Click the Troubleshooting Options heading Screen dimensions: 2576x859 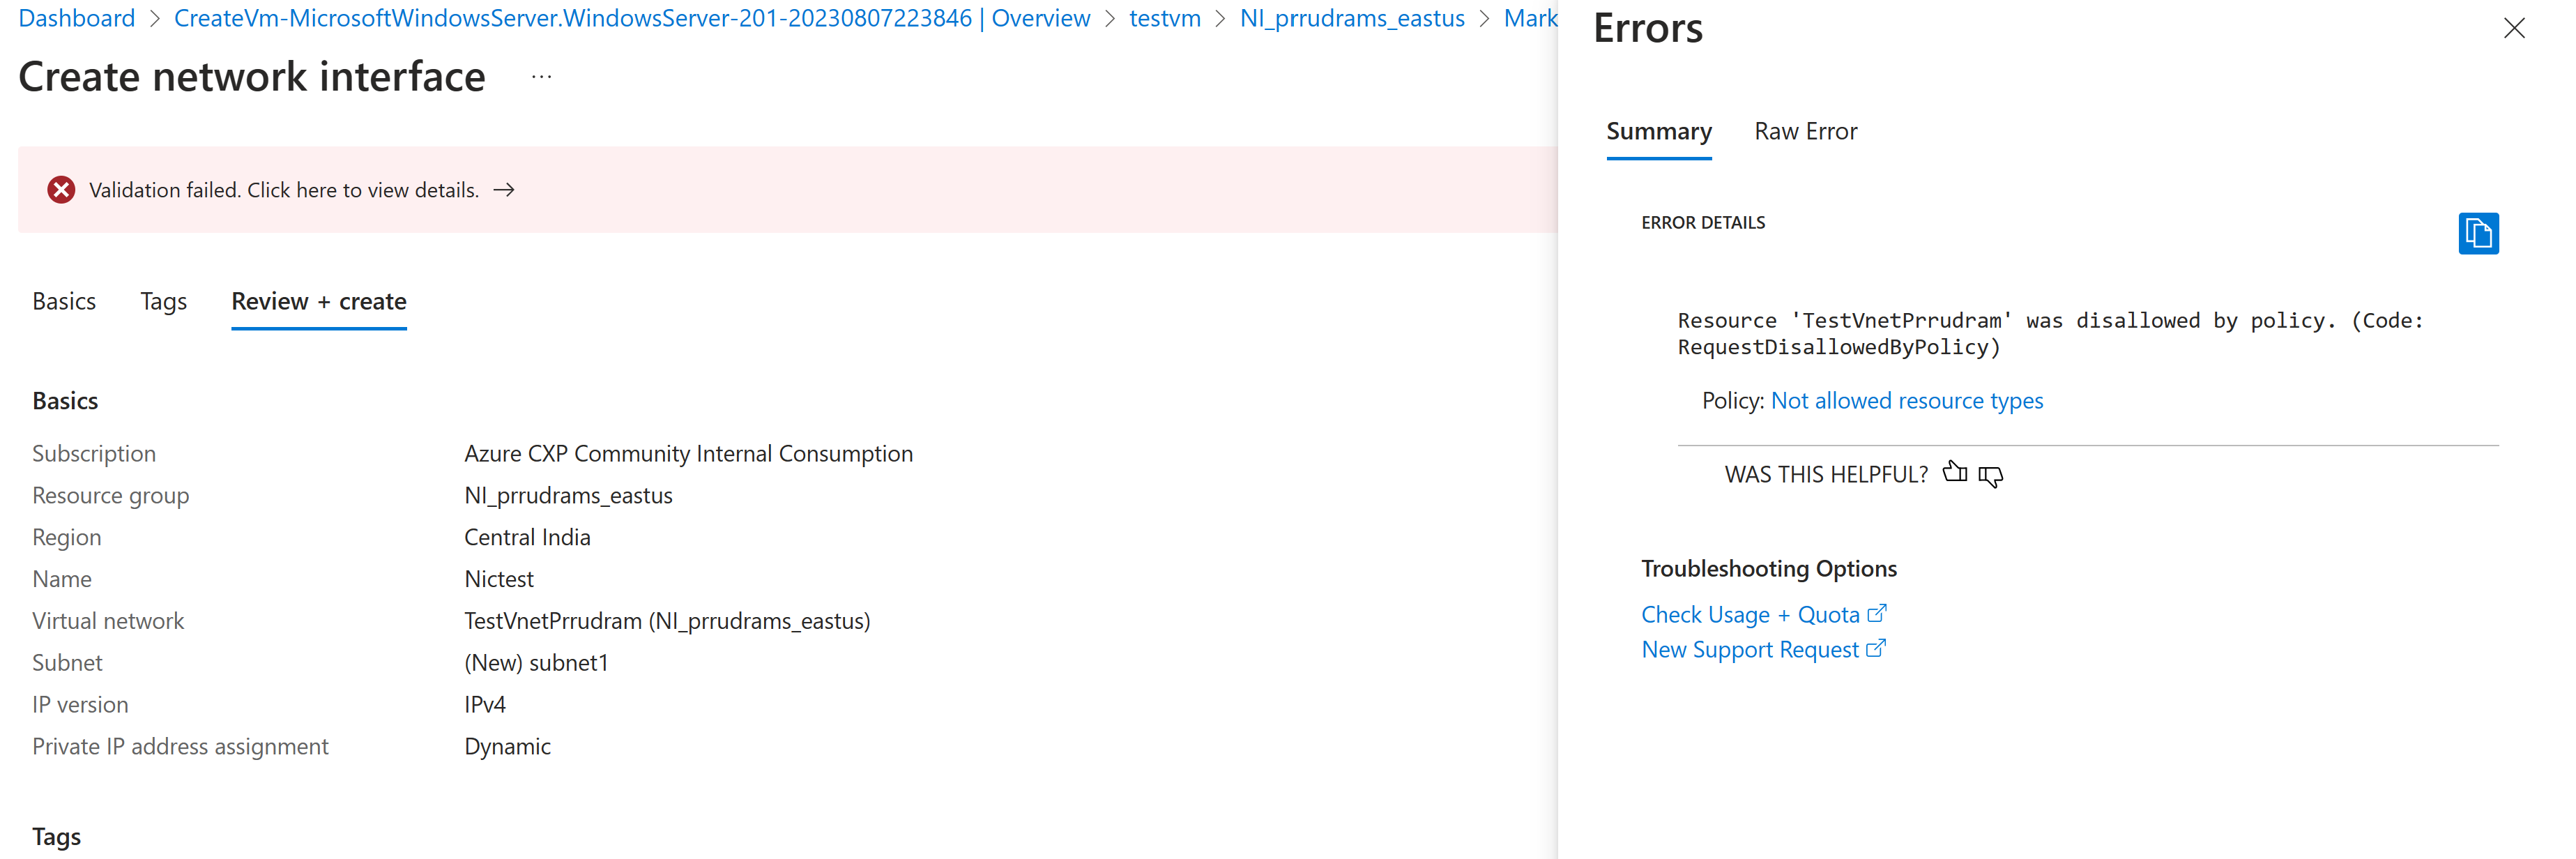[1768, 569]
